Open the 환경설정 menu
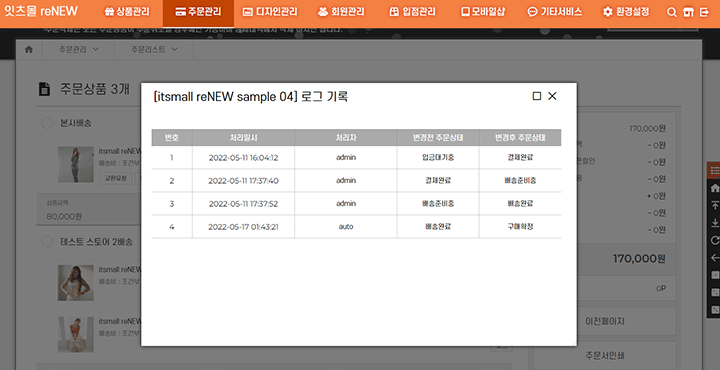This screenshot has width=720, height=370. point(626,12)
